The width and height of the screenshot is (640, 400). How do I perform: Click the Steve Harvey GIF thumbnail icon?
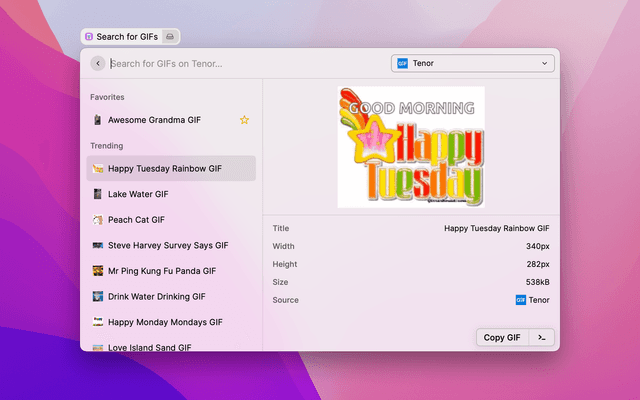(x=98, y=245)
